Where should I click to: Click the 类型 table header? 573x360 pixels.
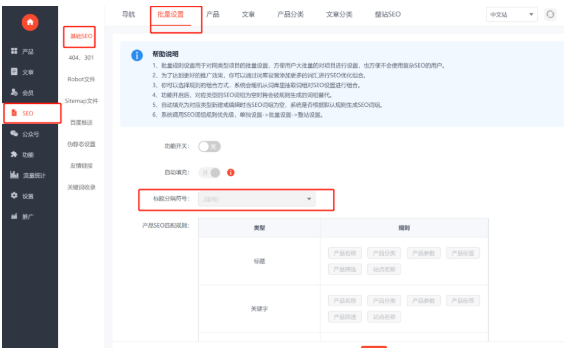click(x=259, y=228)
